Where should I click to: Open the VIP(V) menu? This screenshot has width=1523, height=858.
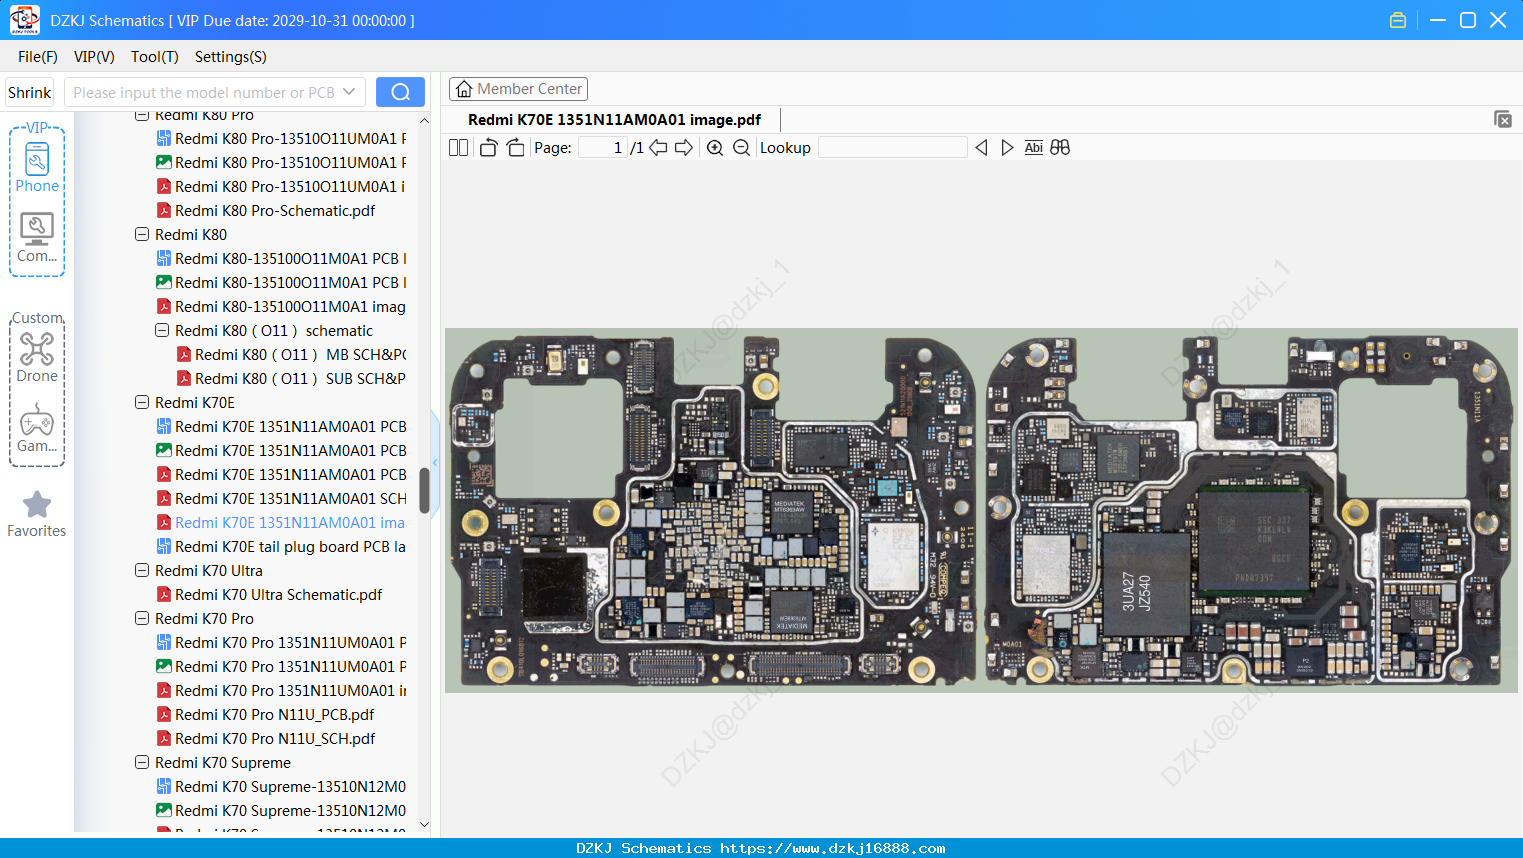pos(94,57)
